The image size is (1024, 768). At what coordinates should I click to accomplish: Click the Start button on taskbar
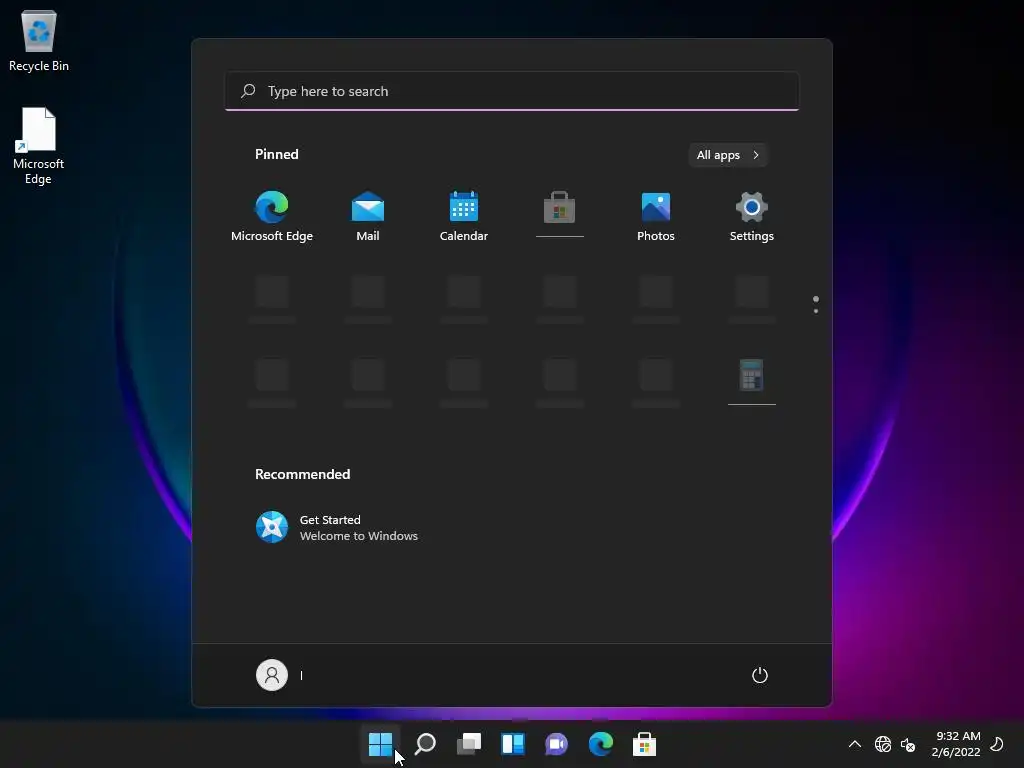380,744
